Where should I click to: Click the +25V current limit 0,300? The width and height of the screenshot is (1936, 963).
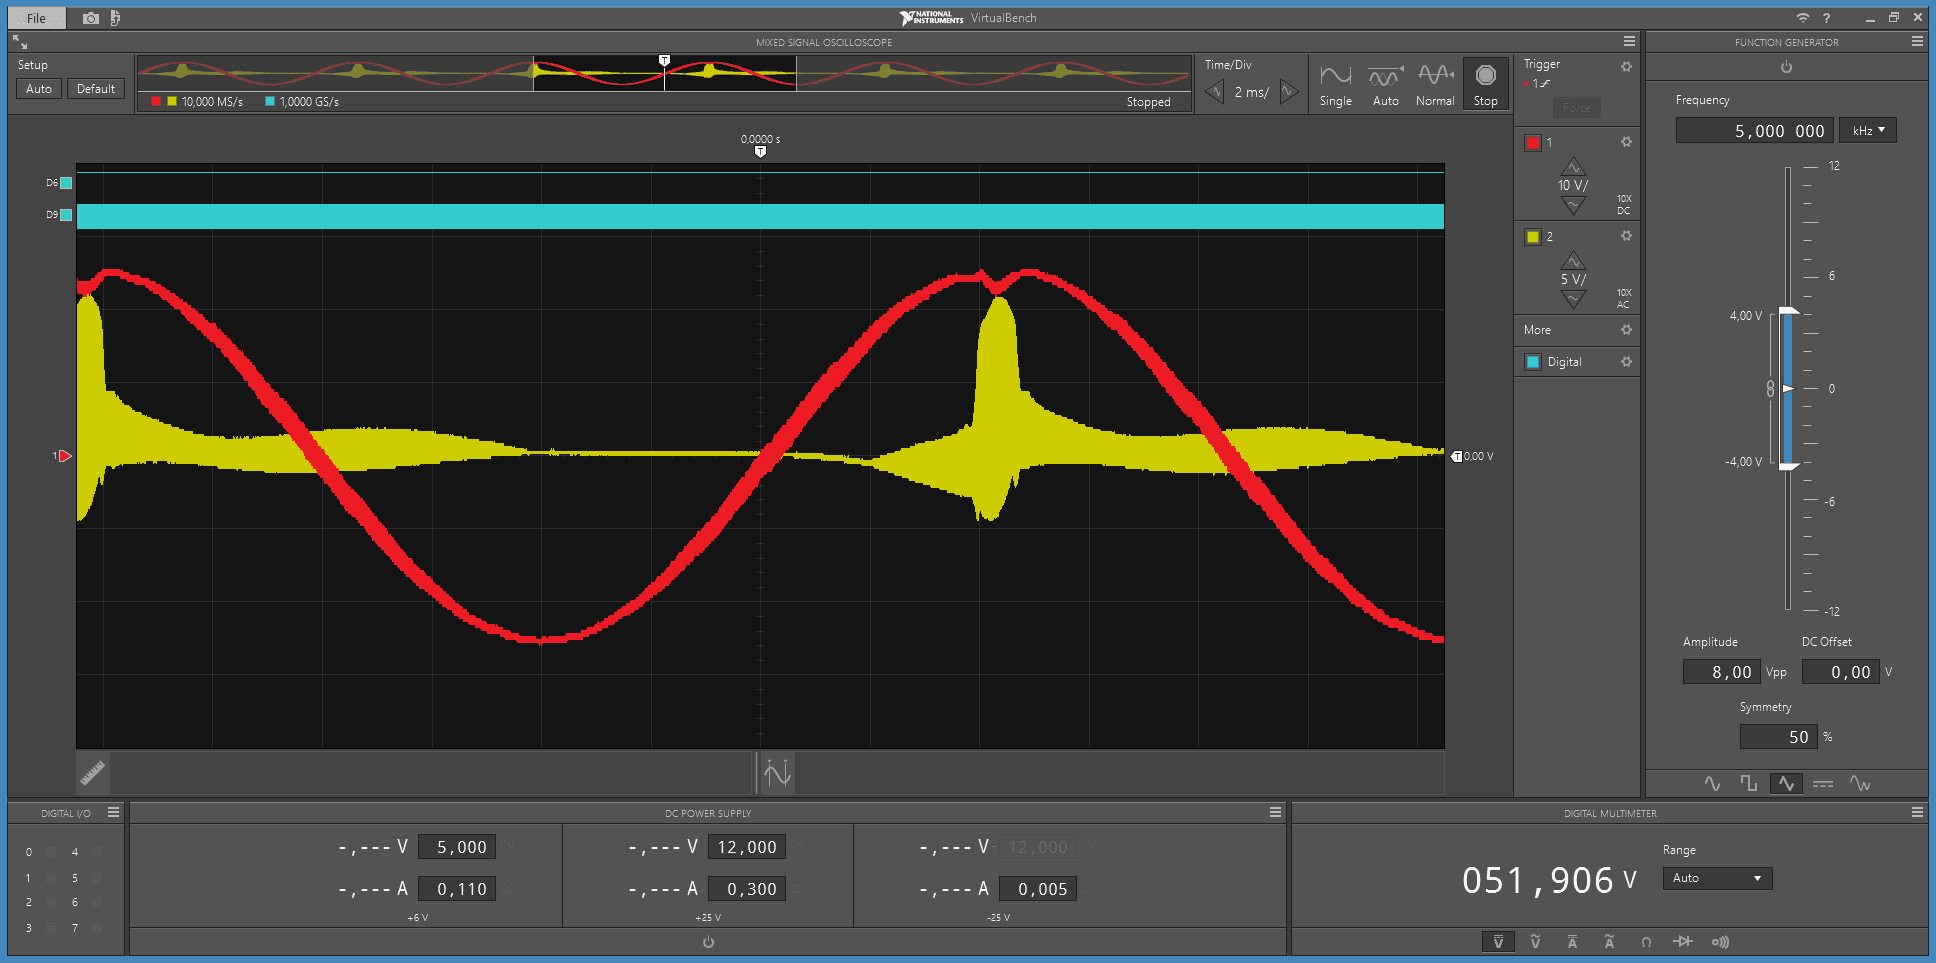(747, 889)
